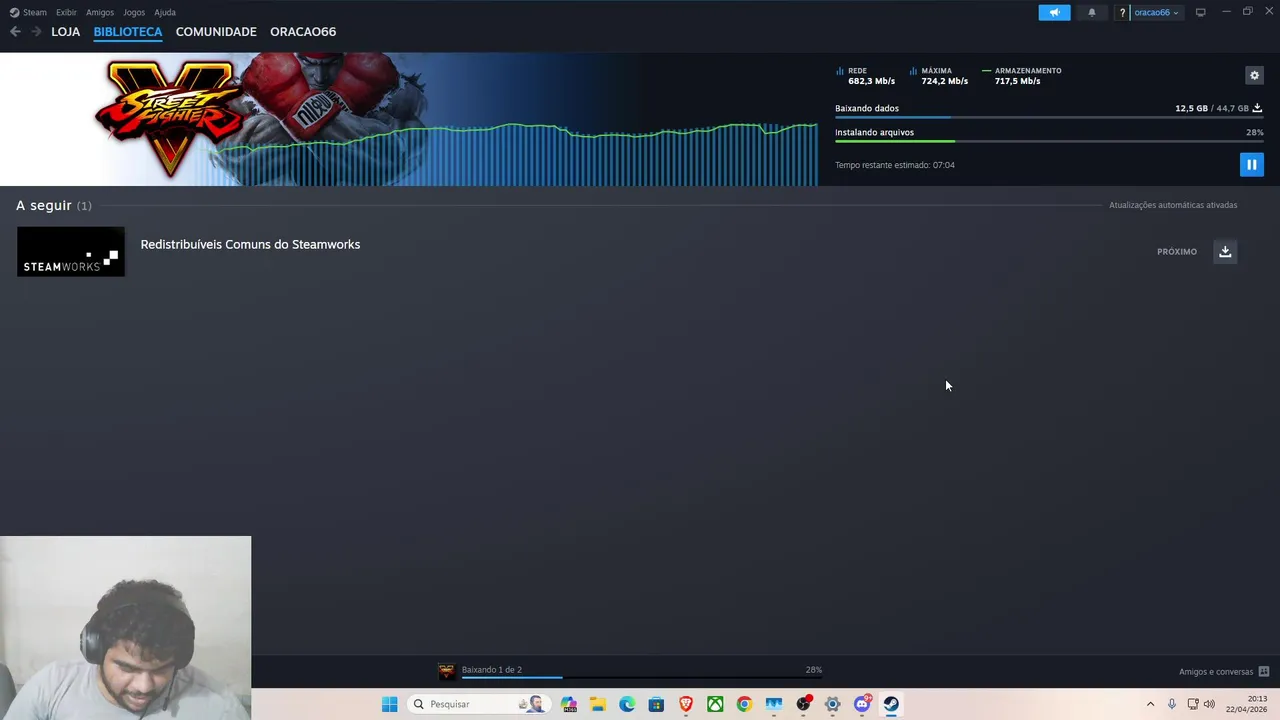
Task: Click the forward navigation arrow
Action: coord(36,32)
